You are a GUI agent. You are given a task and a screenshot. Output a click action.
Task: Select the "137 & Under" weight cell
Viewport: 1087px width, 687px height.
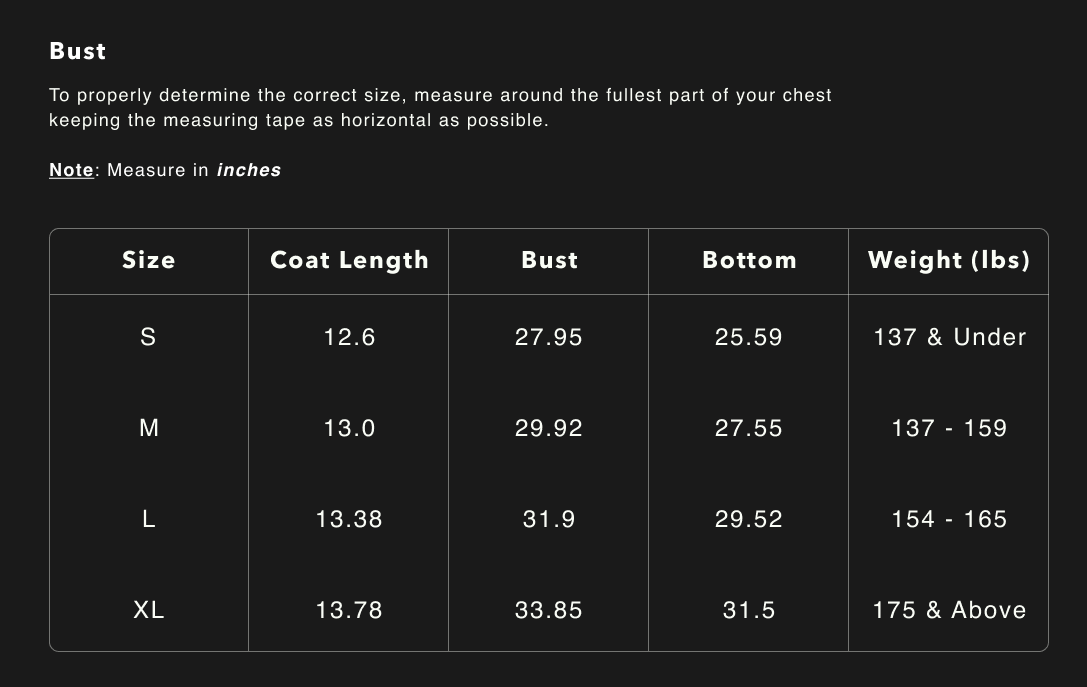949,337
